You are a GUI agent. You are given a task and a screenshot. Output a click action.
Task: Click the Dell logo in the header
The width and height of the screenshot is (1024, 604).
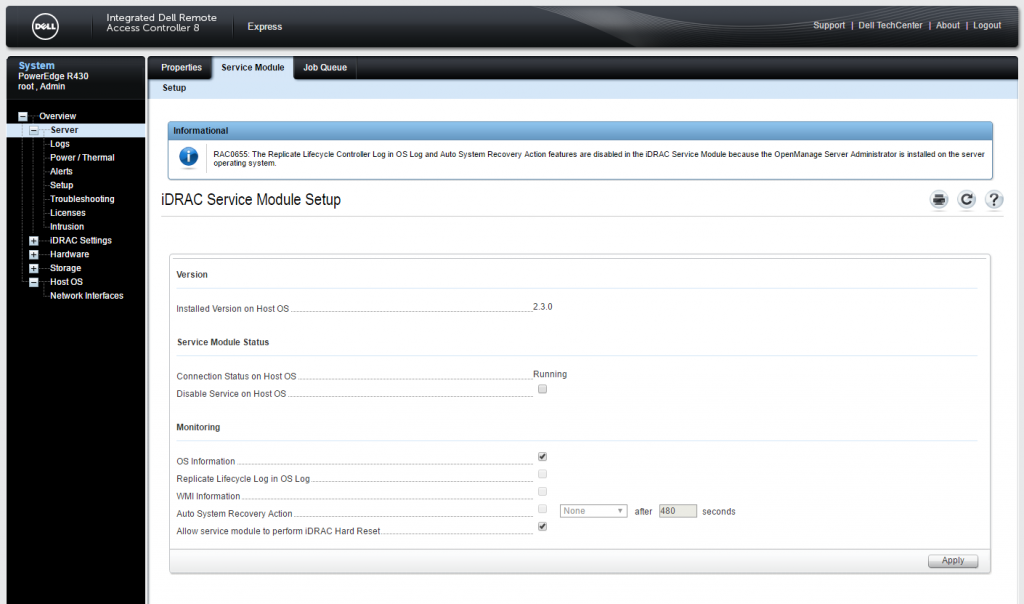pyautogui.click(x=44, y=26)
